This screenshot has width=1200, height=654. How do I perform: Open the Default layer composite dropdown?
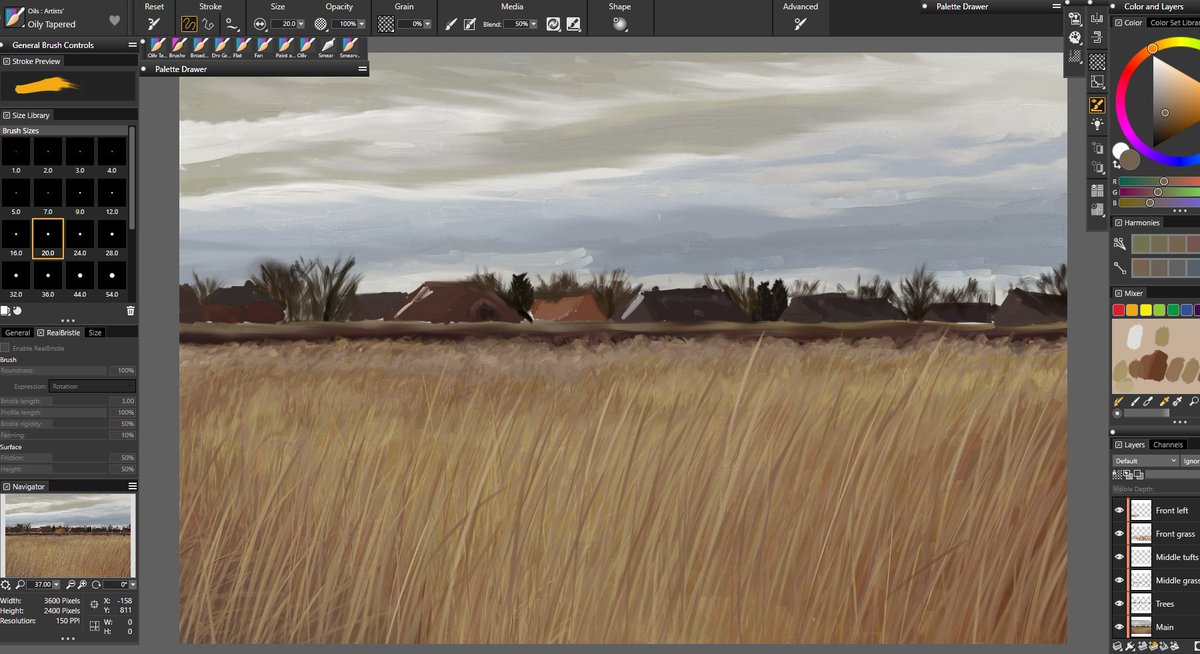coord(1144,460)
